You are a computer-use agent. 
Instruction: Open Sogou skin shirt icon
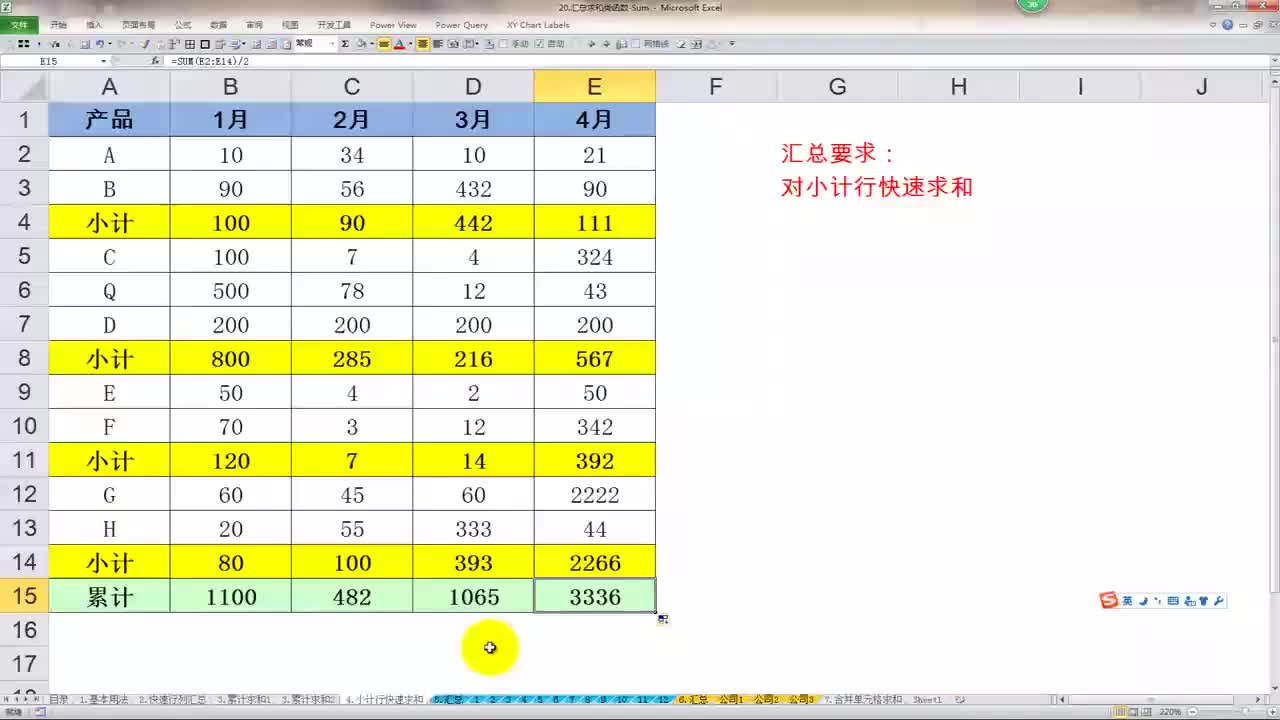tap(1203, 601)
